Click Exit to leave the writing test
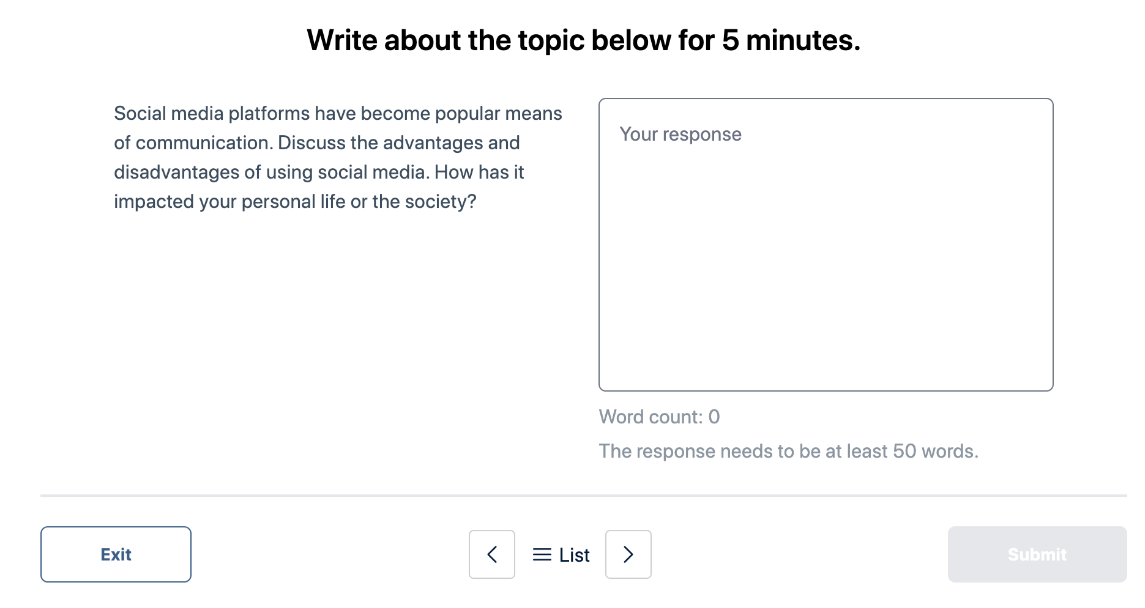 point(115,554)
